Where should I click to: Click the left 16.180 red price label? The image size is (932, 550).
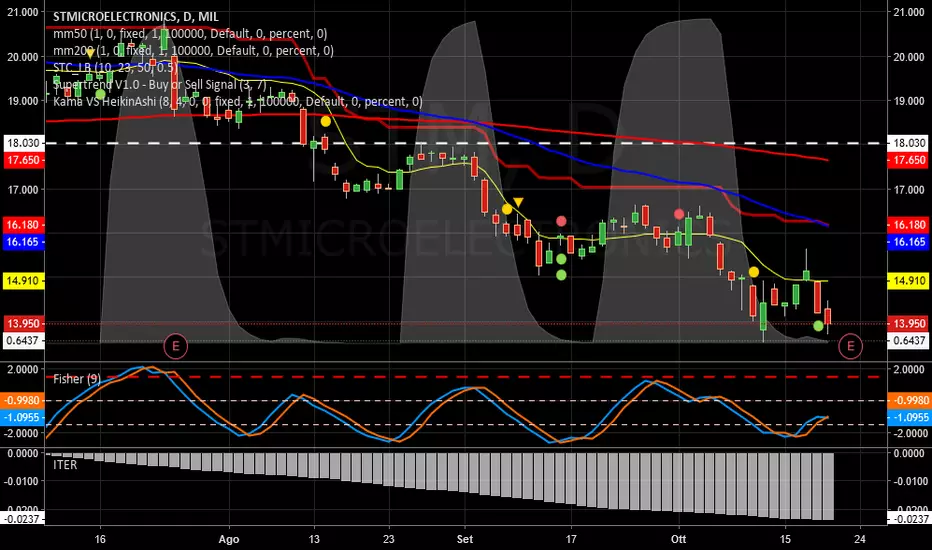pyautogui.click(x=23, y=225)
